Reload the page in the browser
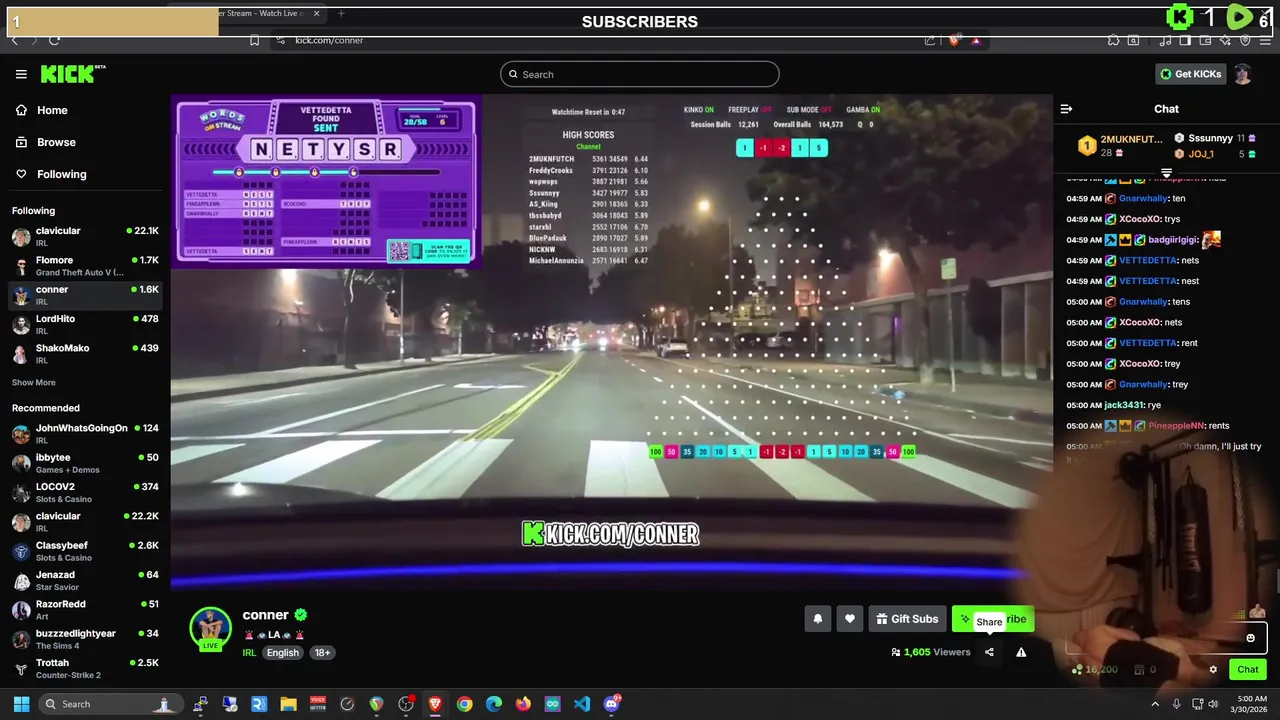The image size is (1280, 720). (x=54, y=40)
